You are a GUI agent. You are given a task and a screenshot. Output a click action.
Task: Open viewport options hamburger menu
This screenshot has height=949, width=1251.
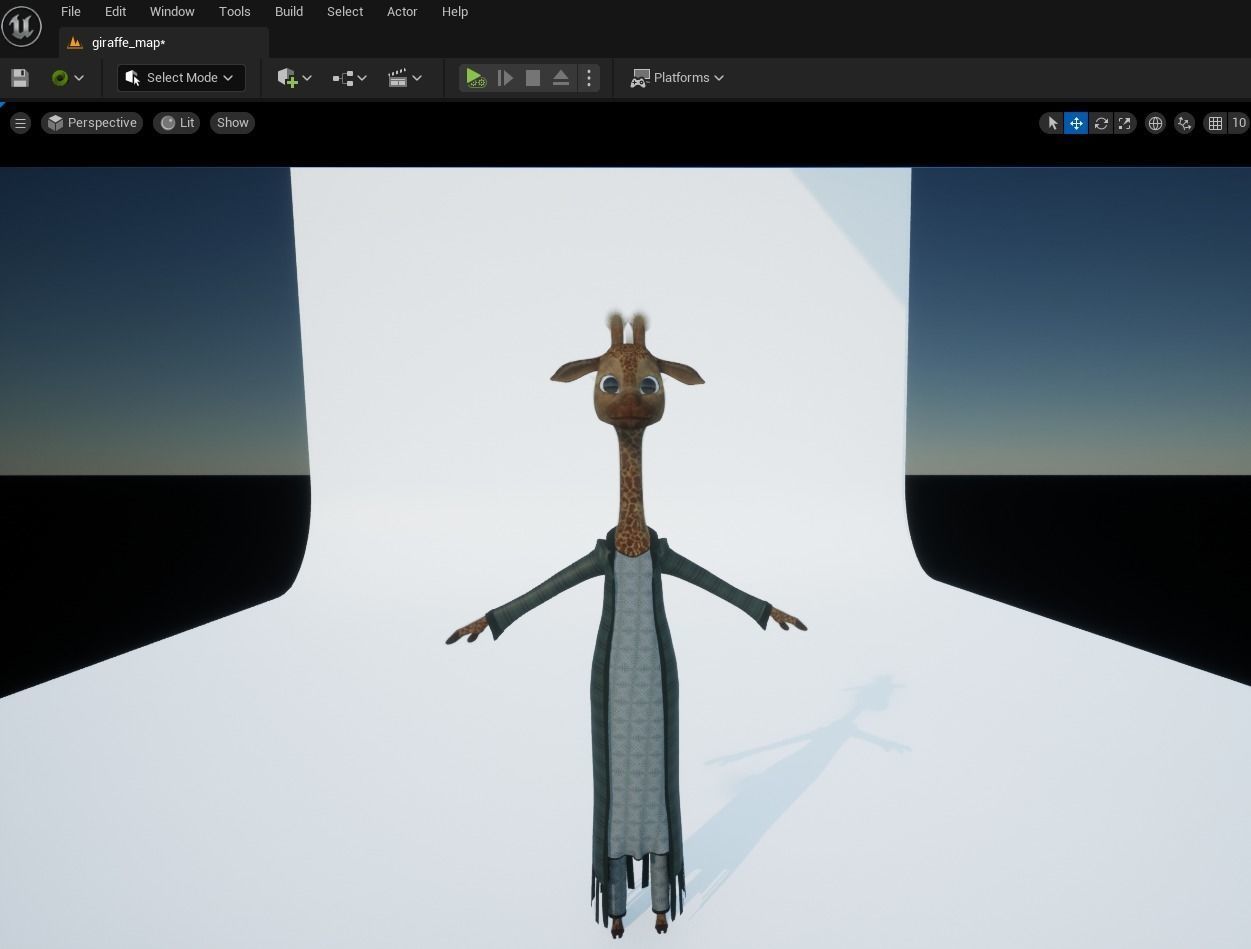pyautogui.click(x=20, y=123)
